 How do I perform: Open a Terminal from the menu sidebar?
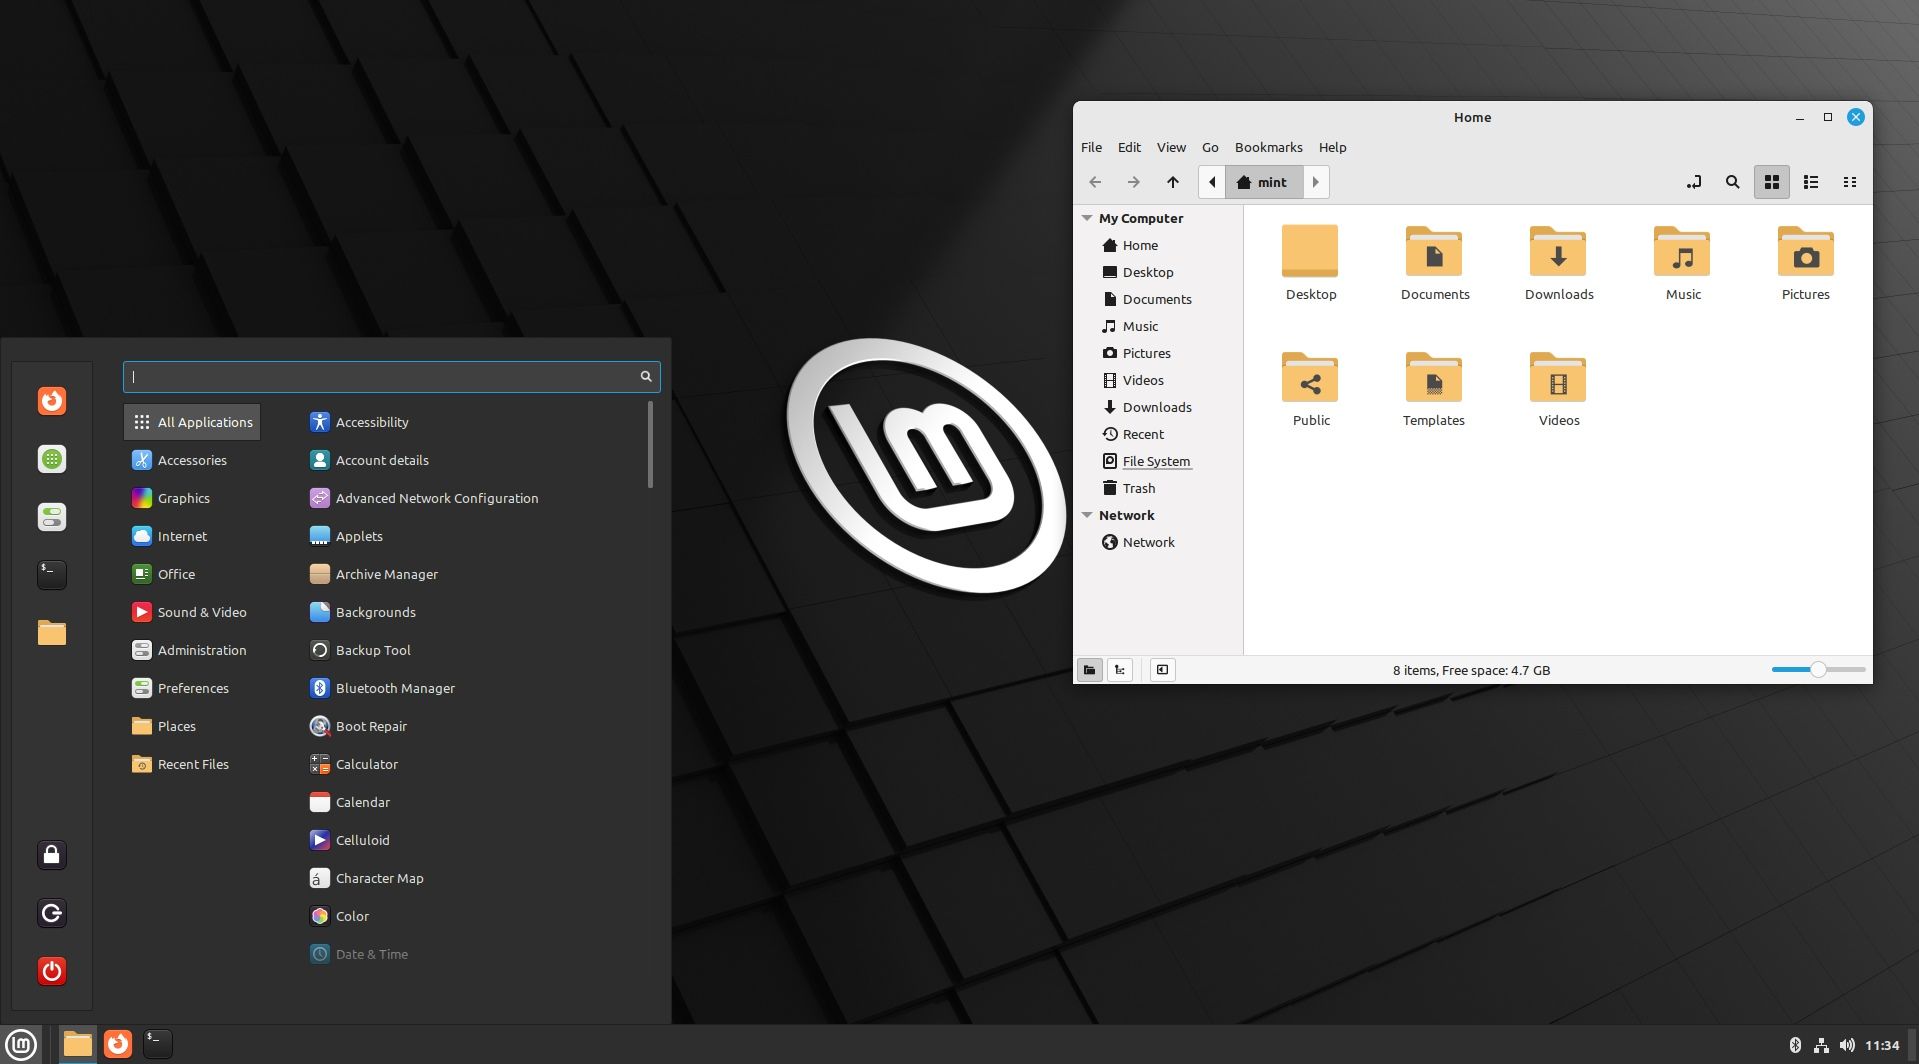pyautogui.click(x=52, y=574)
